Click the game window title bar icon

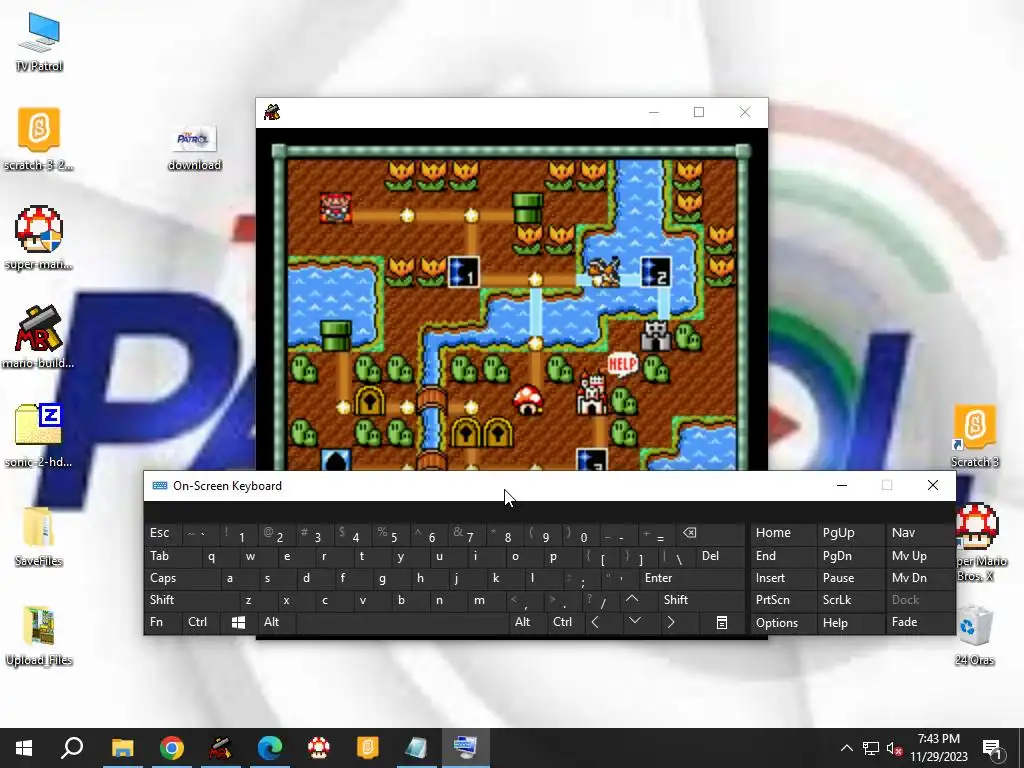click(x=272, y=112)
